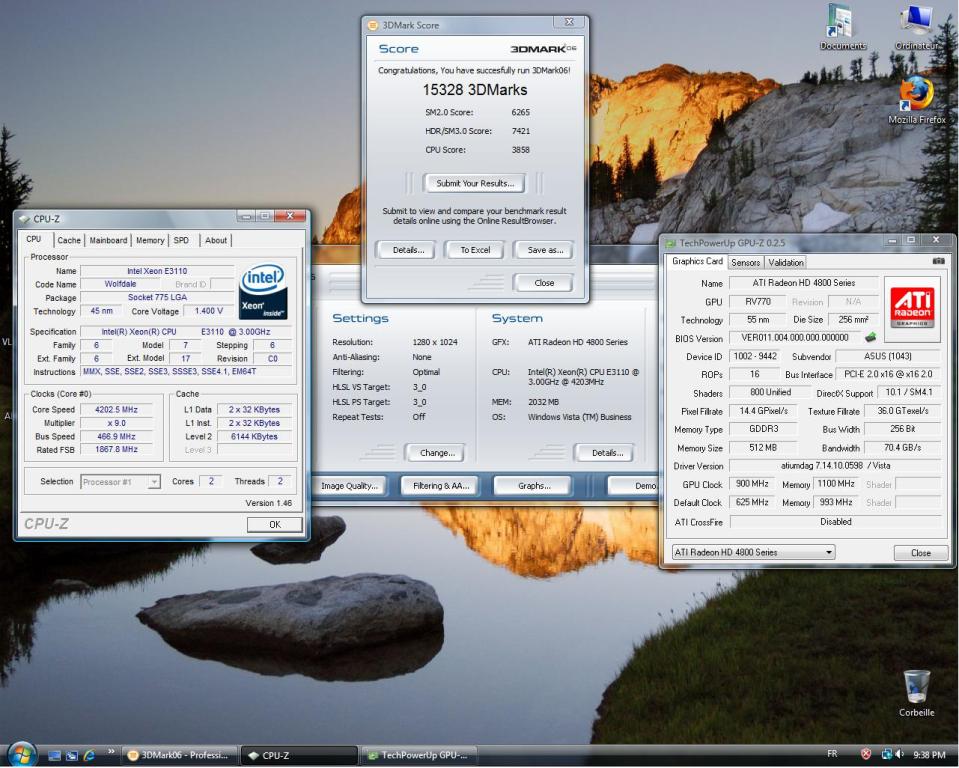The width and height of the screenshot is (959, 768).
Task: Click the CPU-Z Name field Intel Xeon E3110
Action: click(x=157, y=271)
